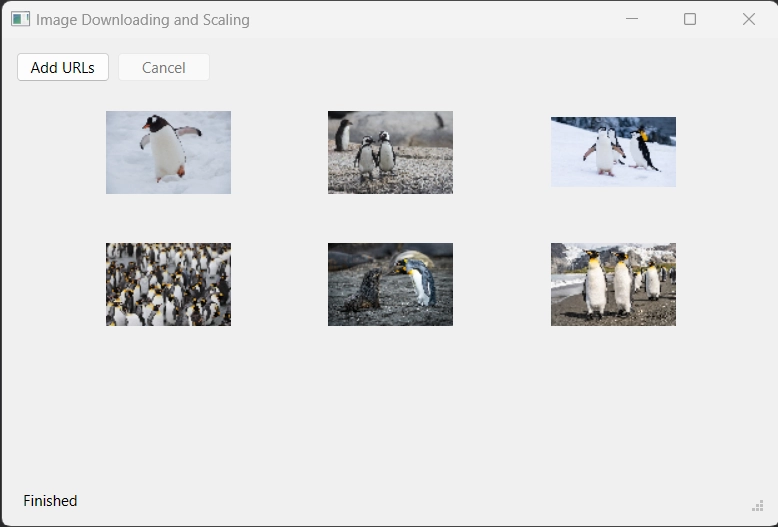This screenshot has height=527, width=778.
Task: Click the status bar area right of Finished
Action: coord(400,501)
